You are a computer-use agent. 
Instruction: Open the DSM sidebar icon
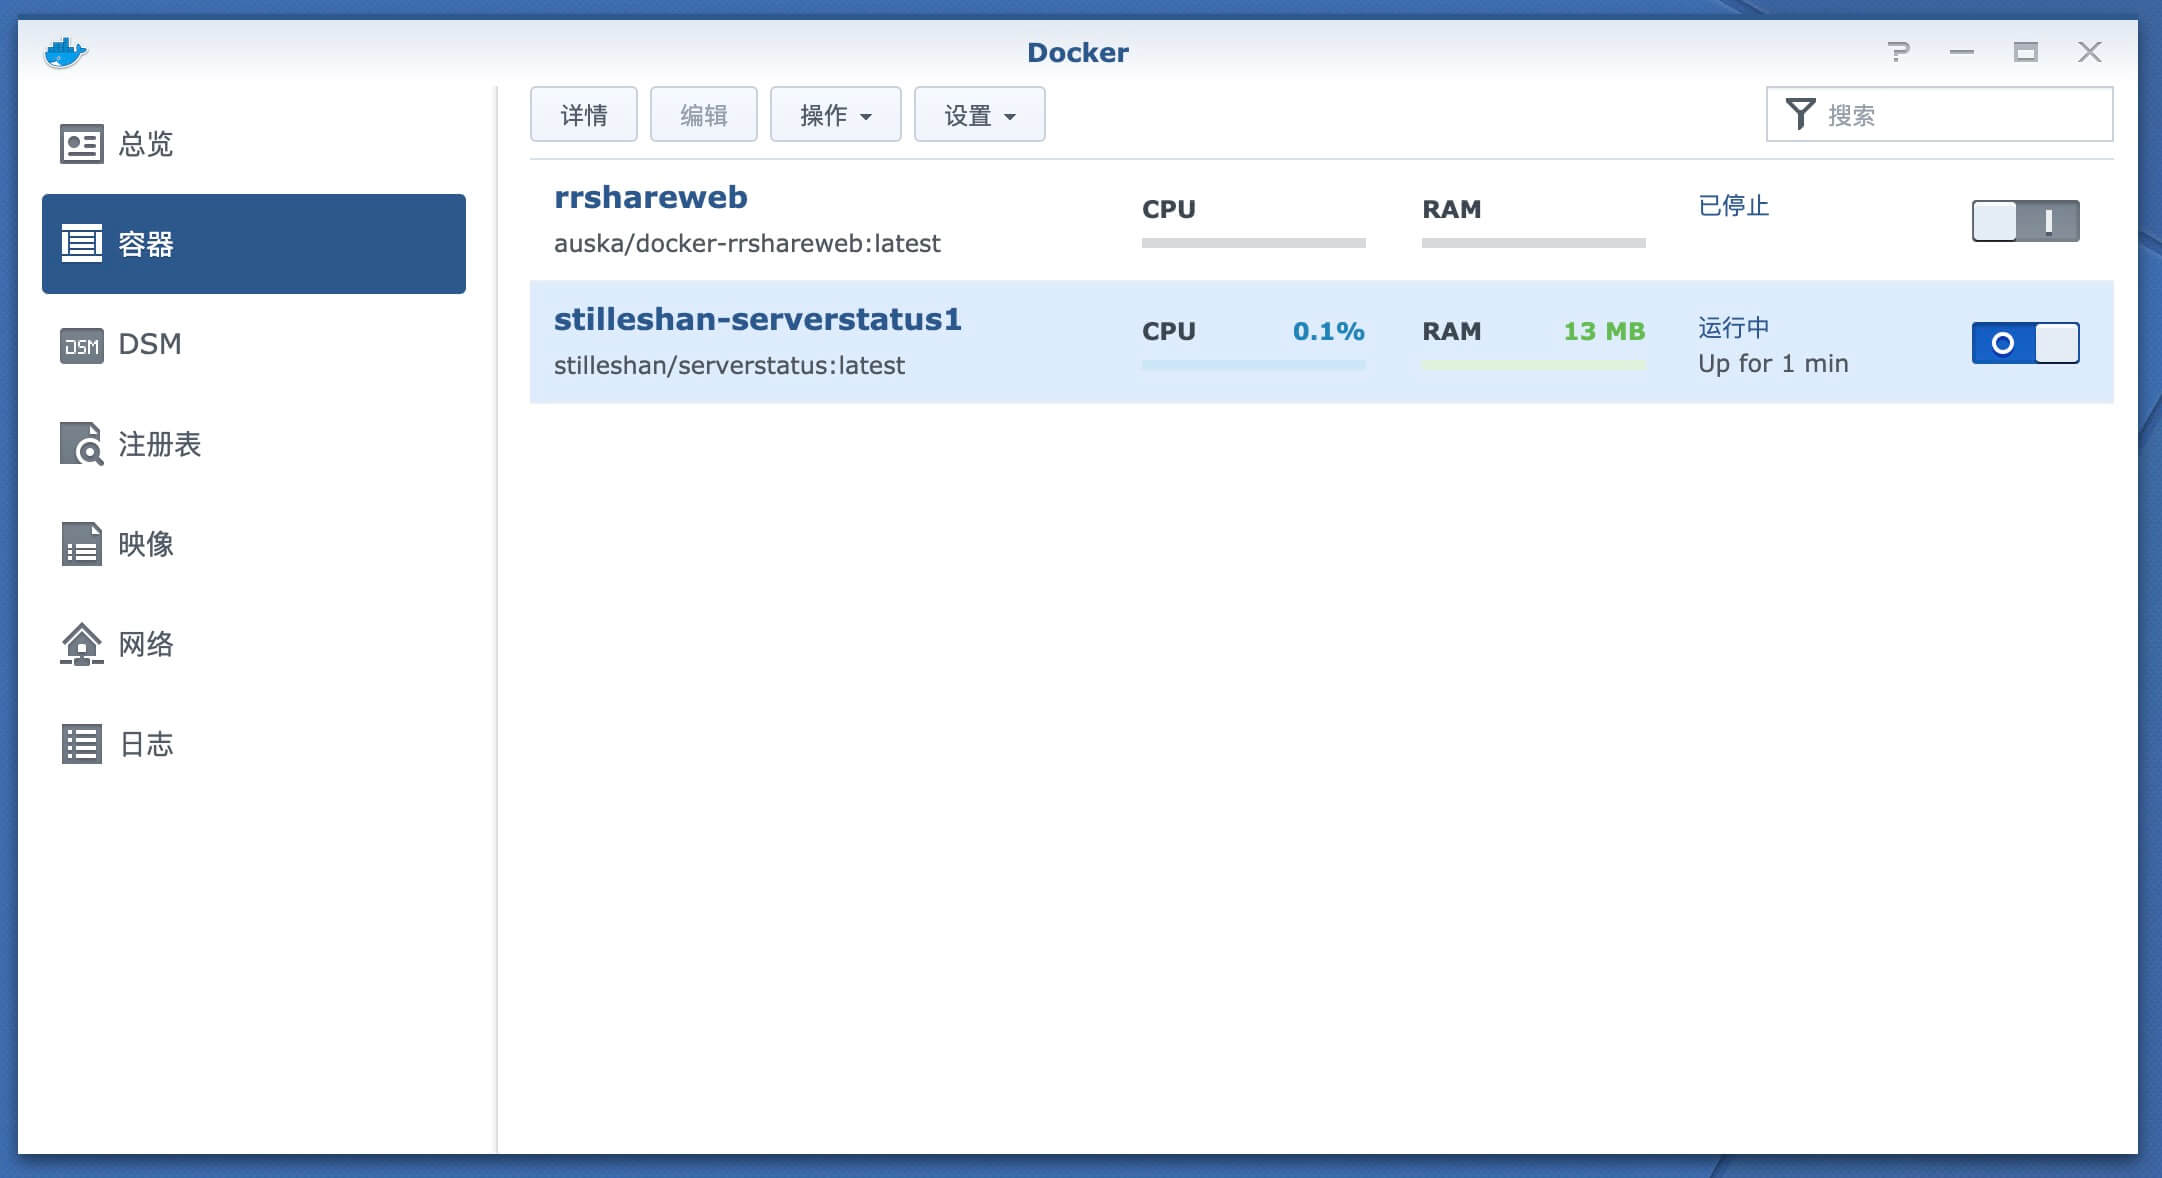pos(81,345)
